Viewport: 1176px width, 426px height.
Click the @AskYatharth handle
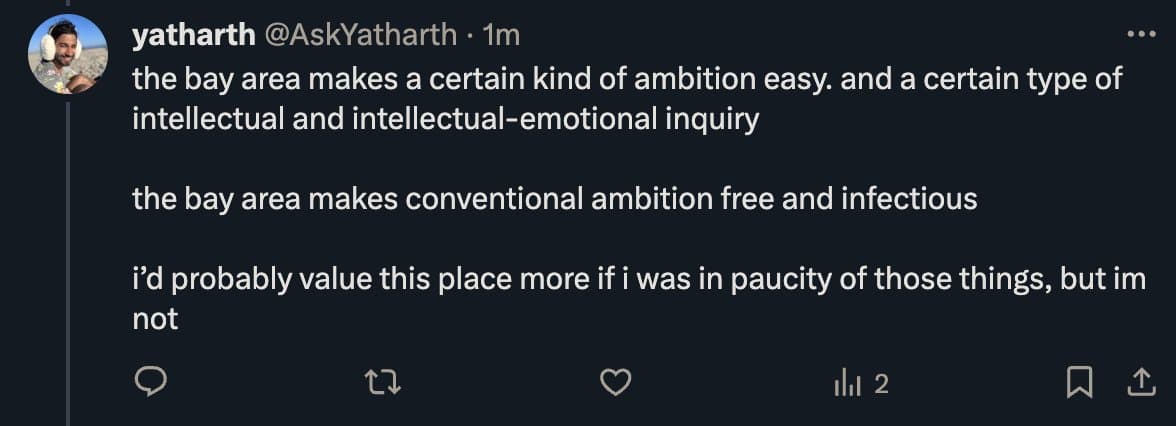pos(361,36)
